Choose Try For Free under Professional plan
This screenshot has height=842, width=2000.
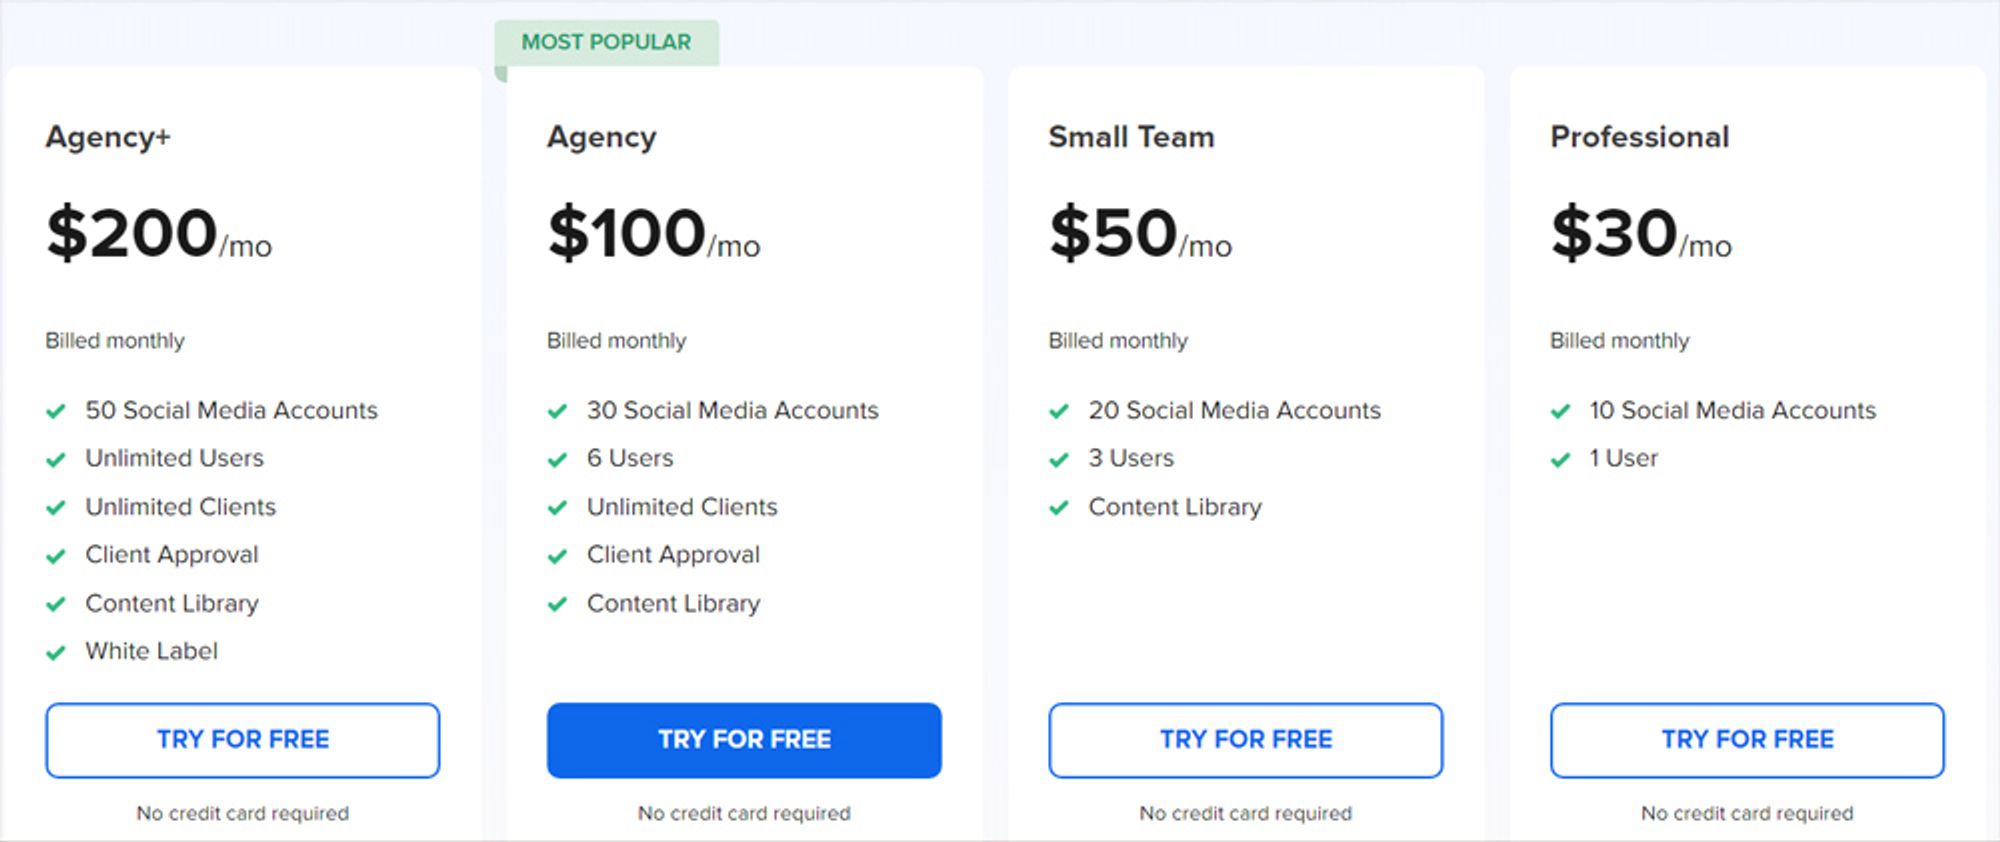1747,740
